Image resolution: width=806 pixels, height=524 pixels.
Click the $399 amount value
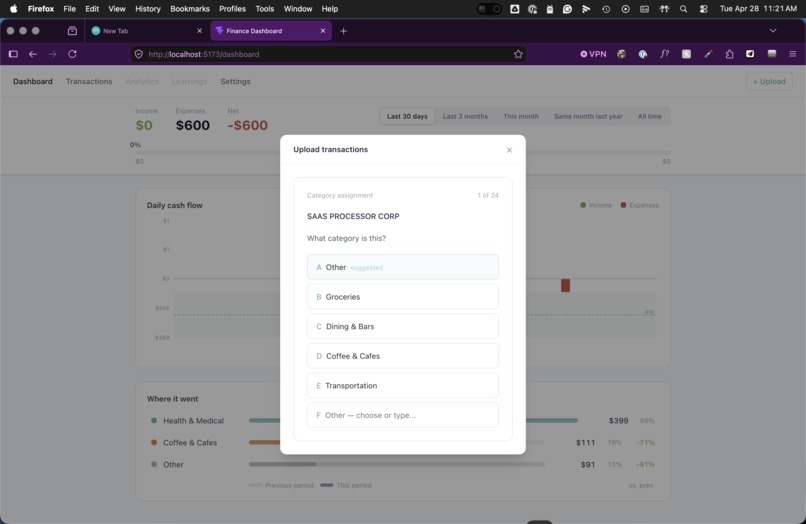click(618, 421)
